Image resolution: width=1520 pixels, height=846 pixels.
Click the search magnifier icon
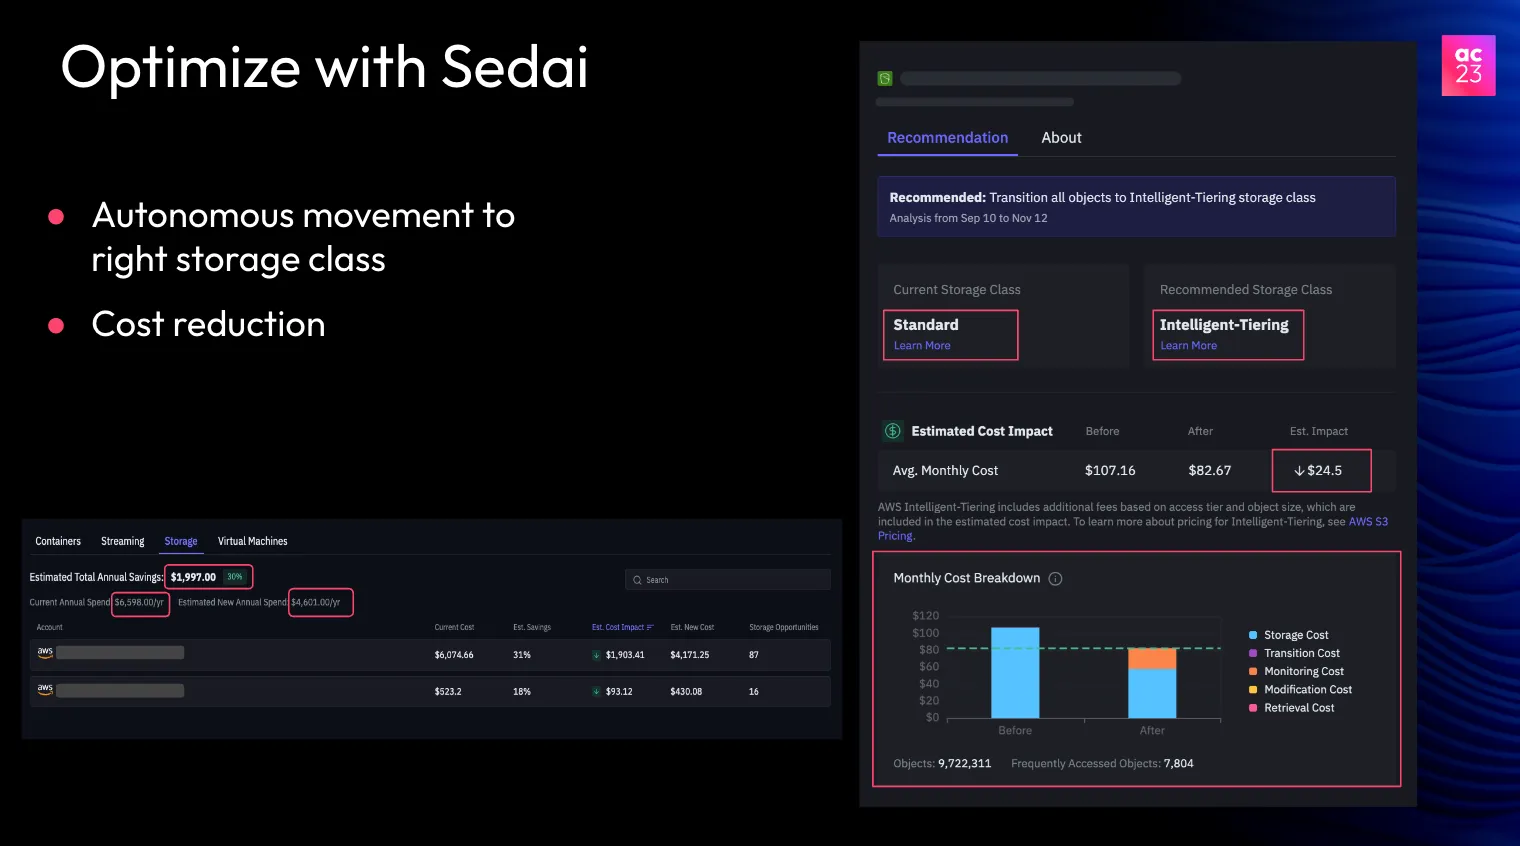click(637, 580)
